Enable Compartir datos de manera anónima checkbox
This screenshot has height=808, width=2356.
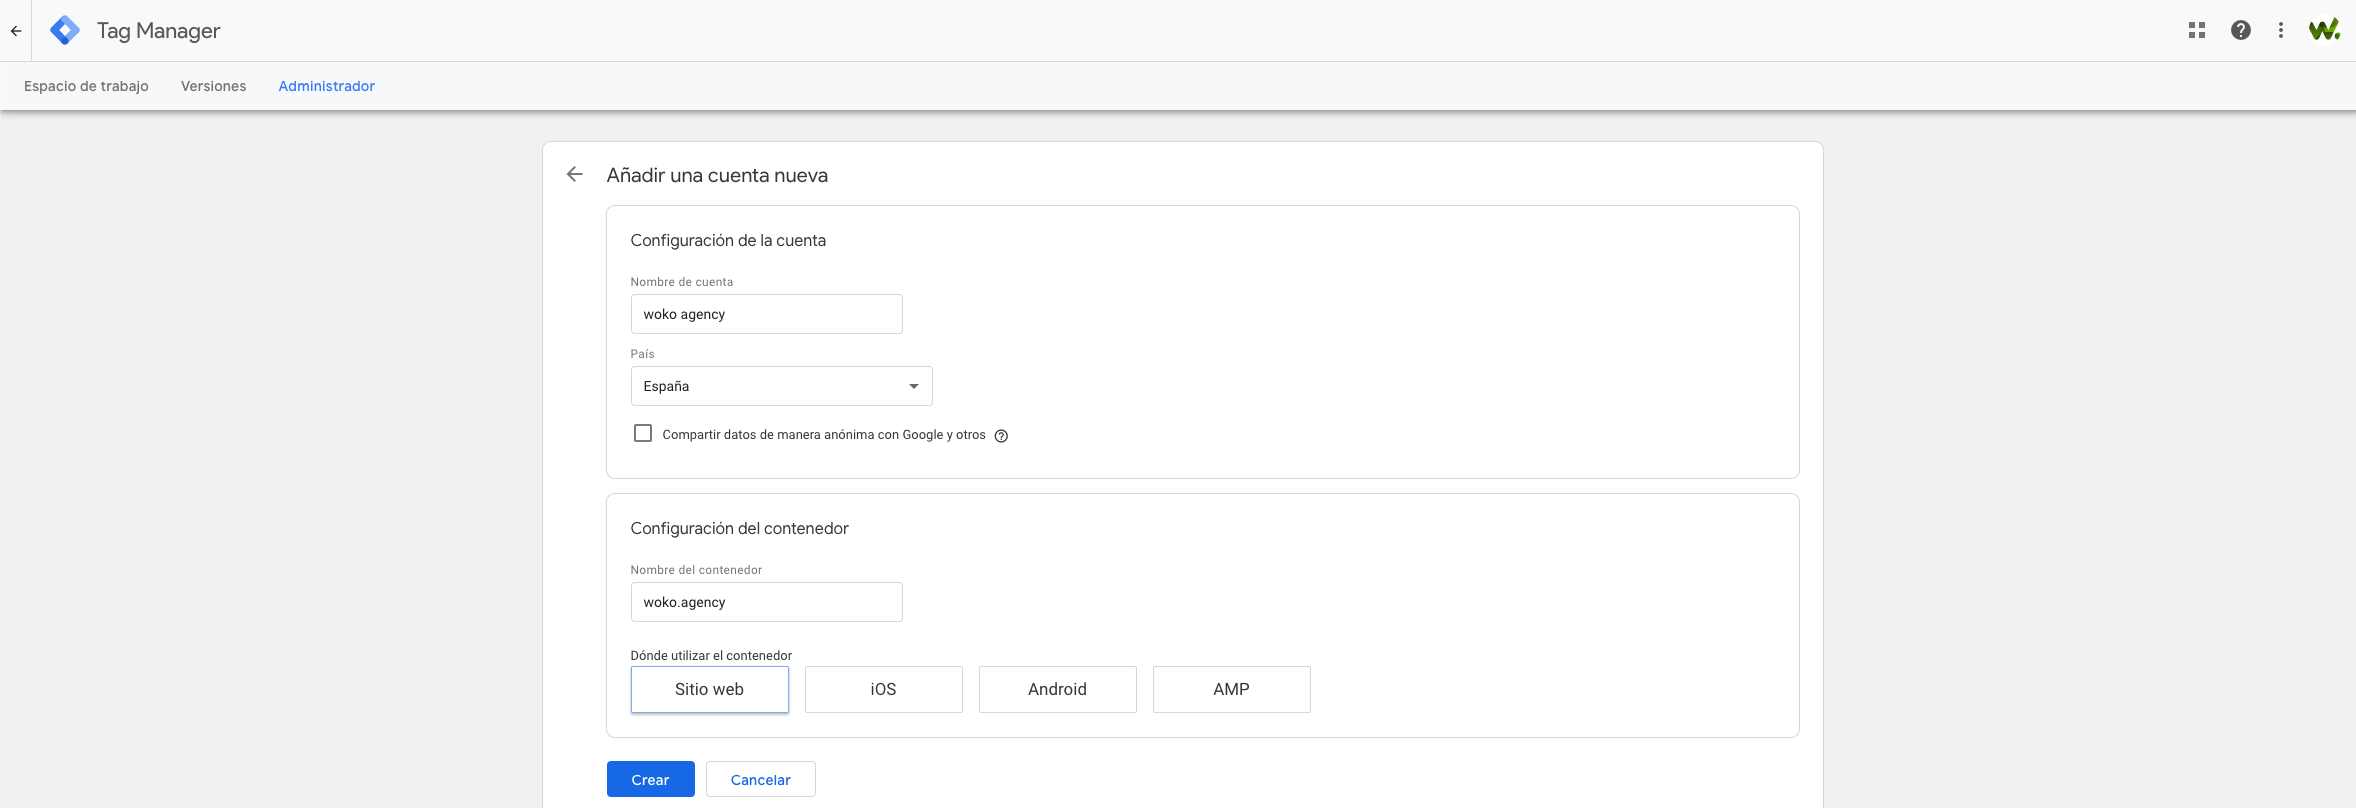click(643, 434)
